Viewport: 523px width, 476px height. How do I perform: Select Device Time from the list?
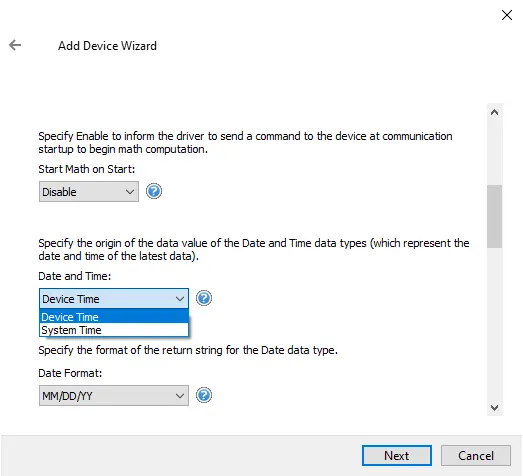pos(114,317)
